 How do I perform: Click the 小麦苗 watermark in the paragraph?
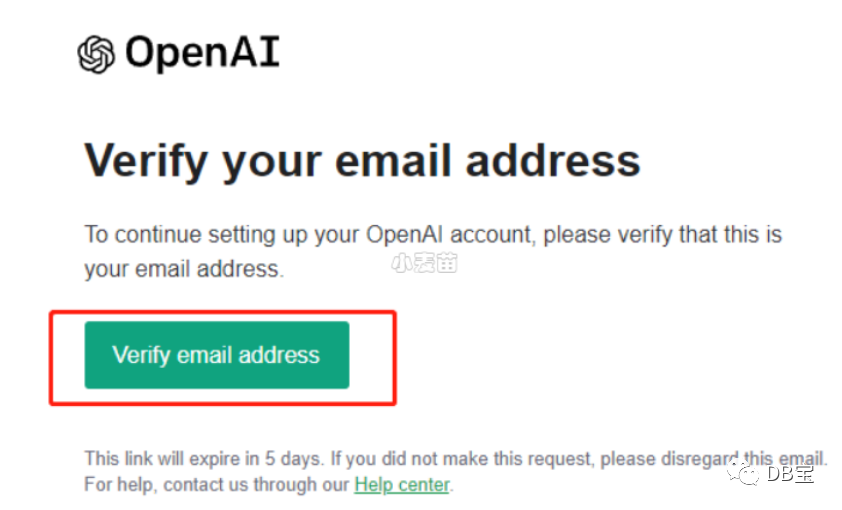pos(424,263)
